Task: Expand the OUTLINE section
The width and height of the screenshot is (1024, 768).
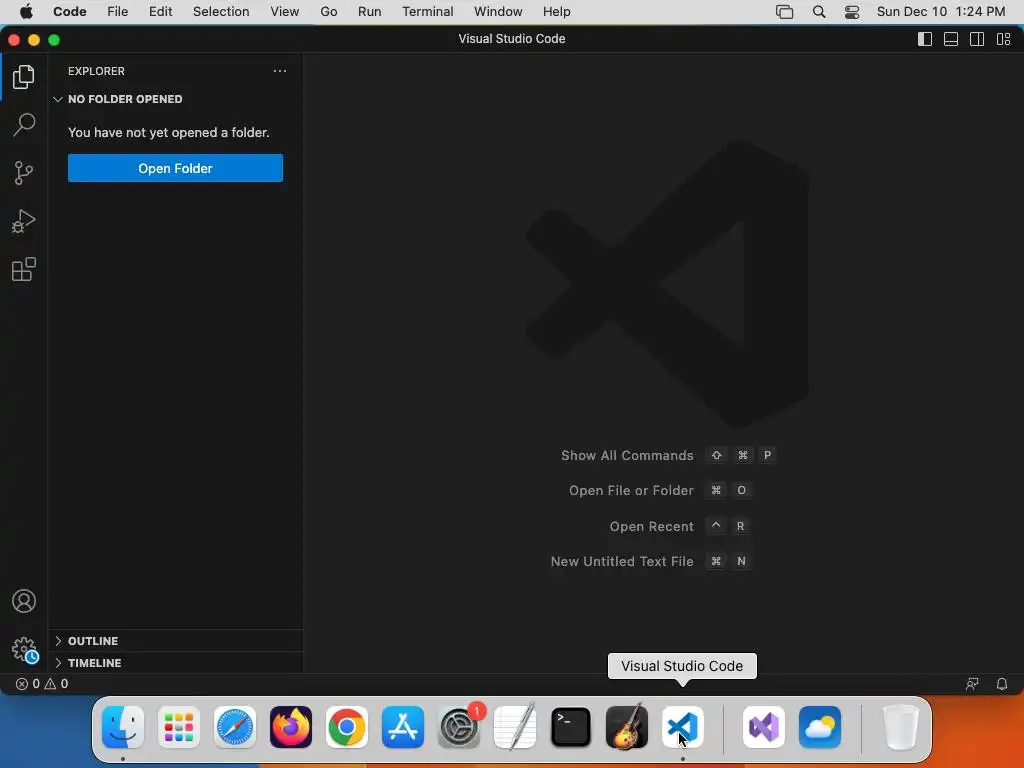Action: pyautogui.click(x=175, y=641)
